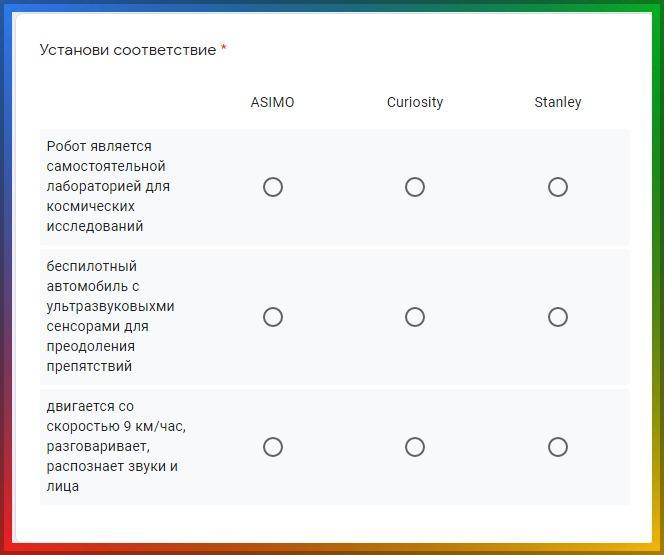The image size is (664, 555).
Task: Choose Stanley for беспилотный автомобиль row
Action: [558, 317]
